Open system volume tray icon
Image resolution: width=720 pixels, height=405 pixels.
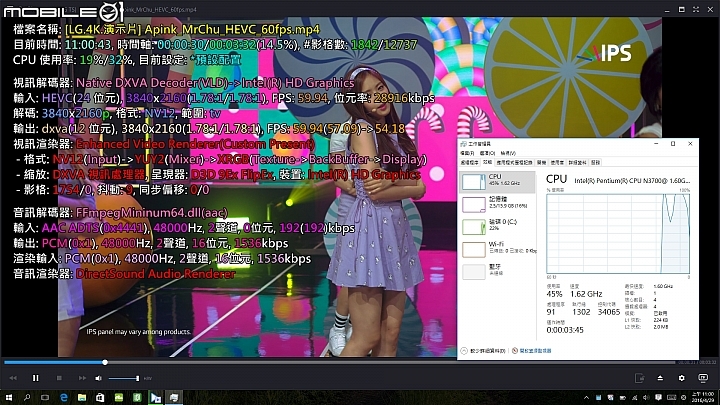click(646, 398)
